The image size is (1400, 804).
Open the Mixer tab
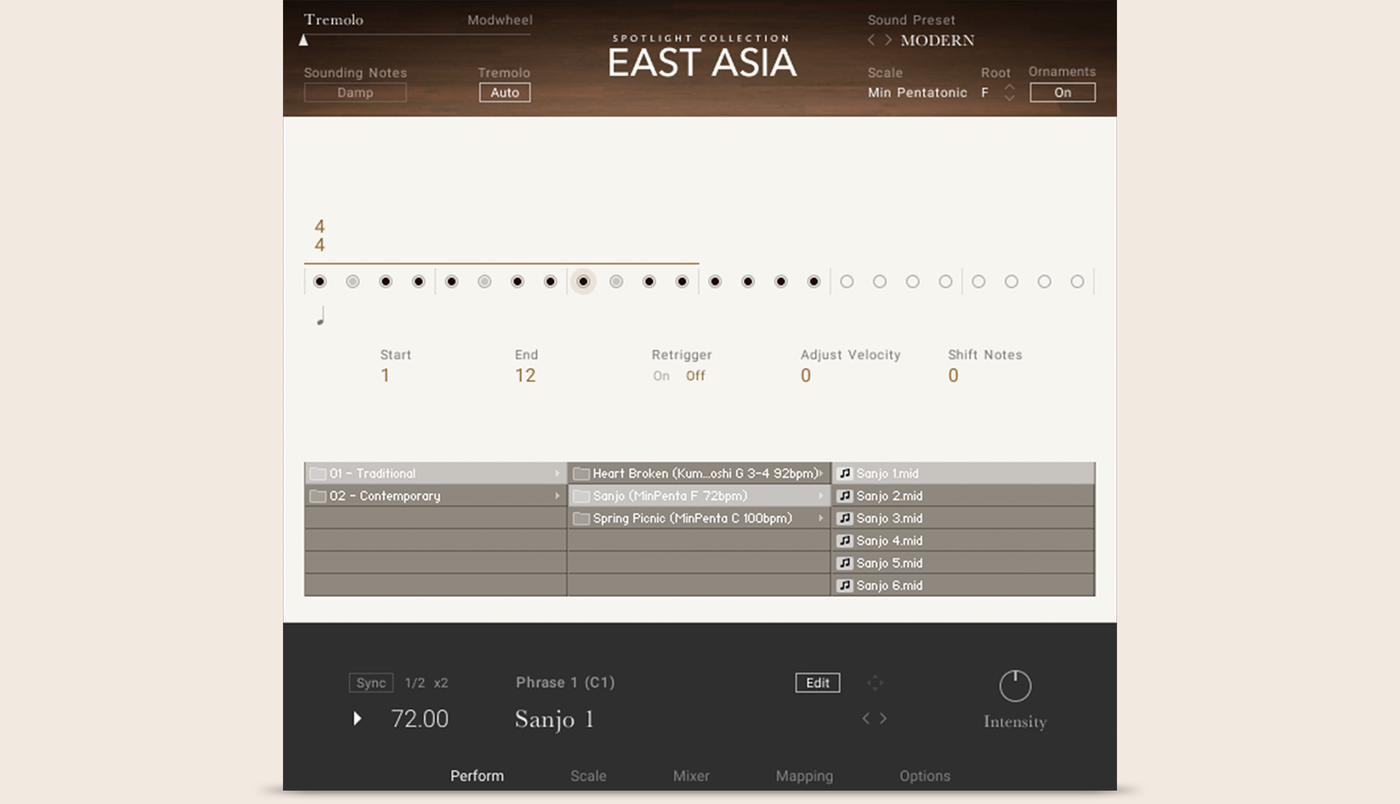click(x=691, y=776)
